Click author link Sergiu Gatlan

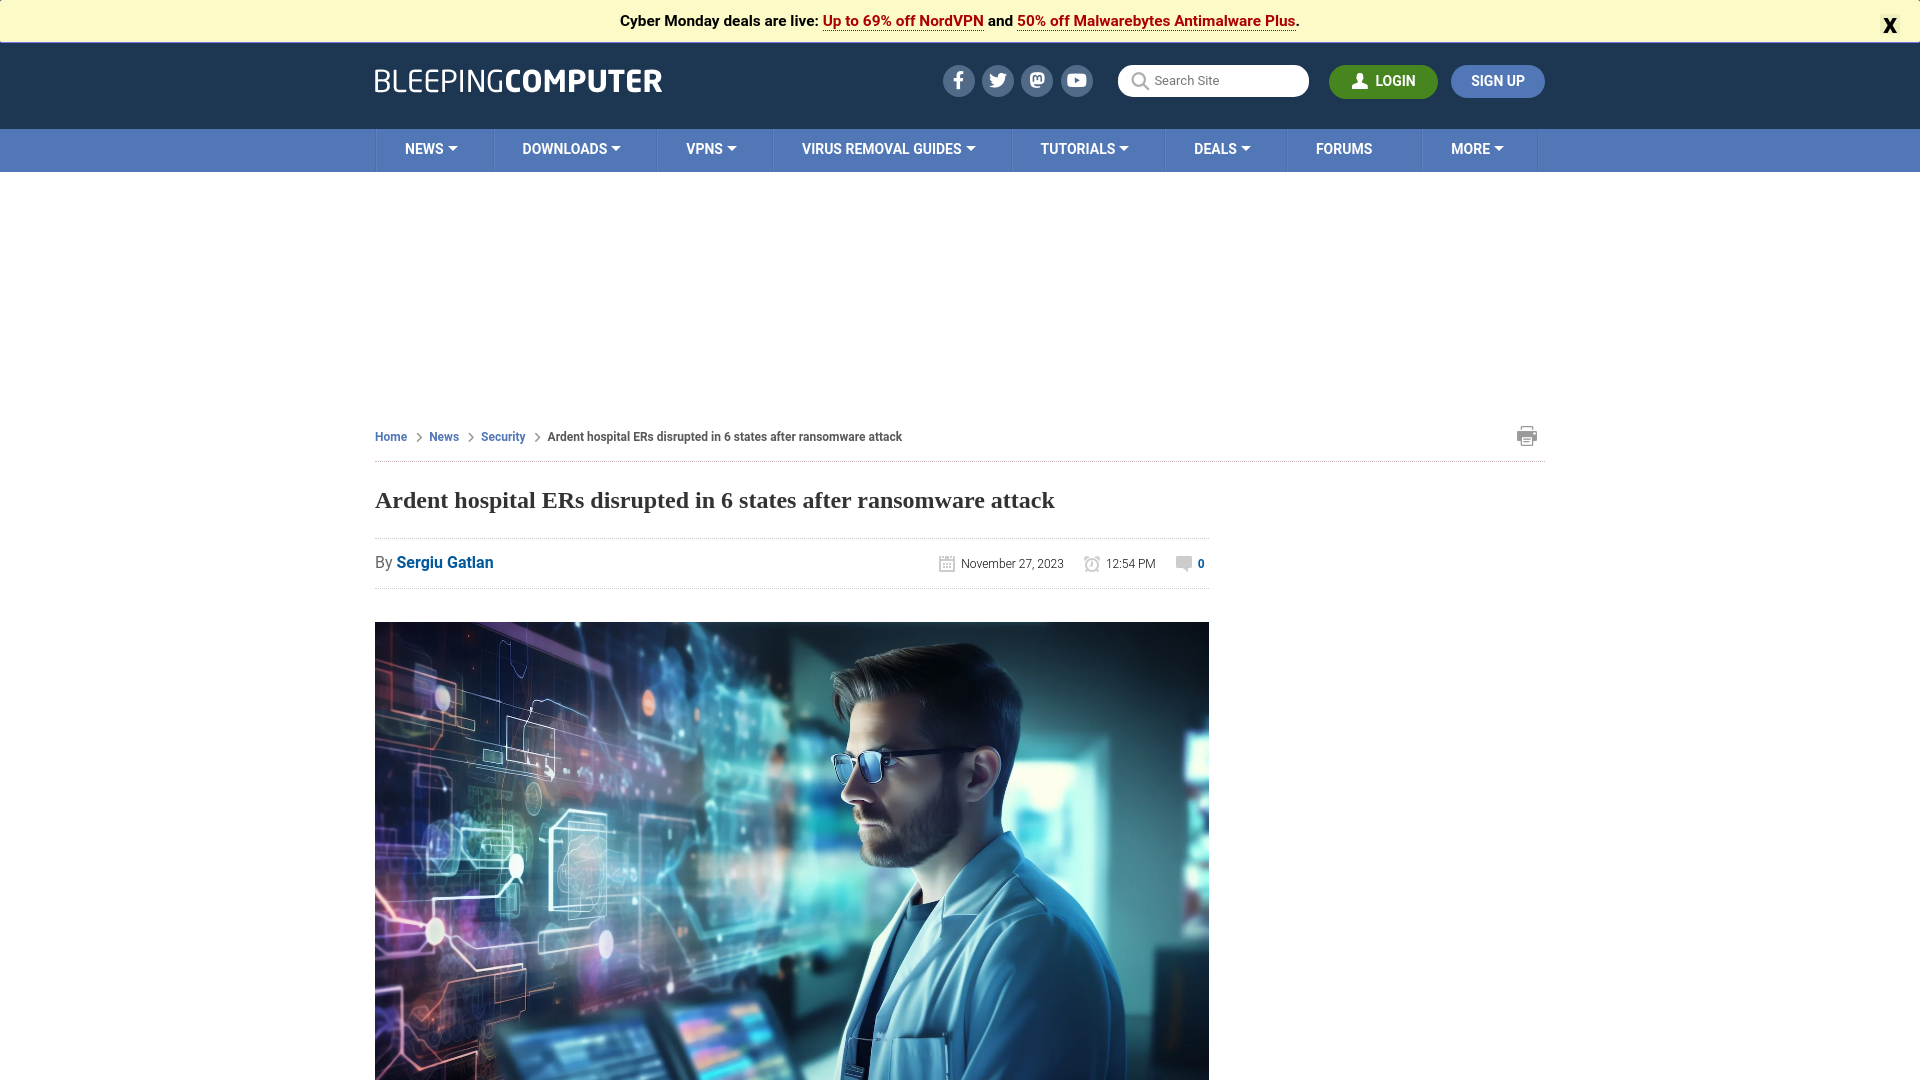(444, 562)
